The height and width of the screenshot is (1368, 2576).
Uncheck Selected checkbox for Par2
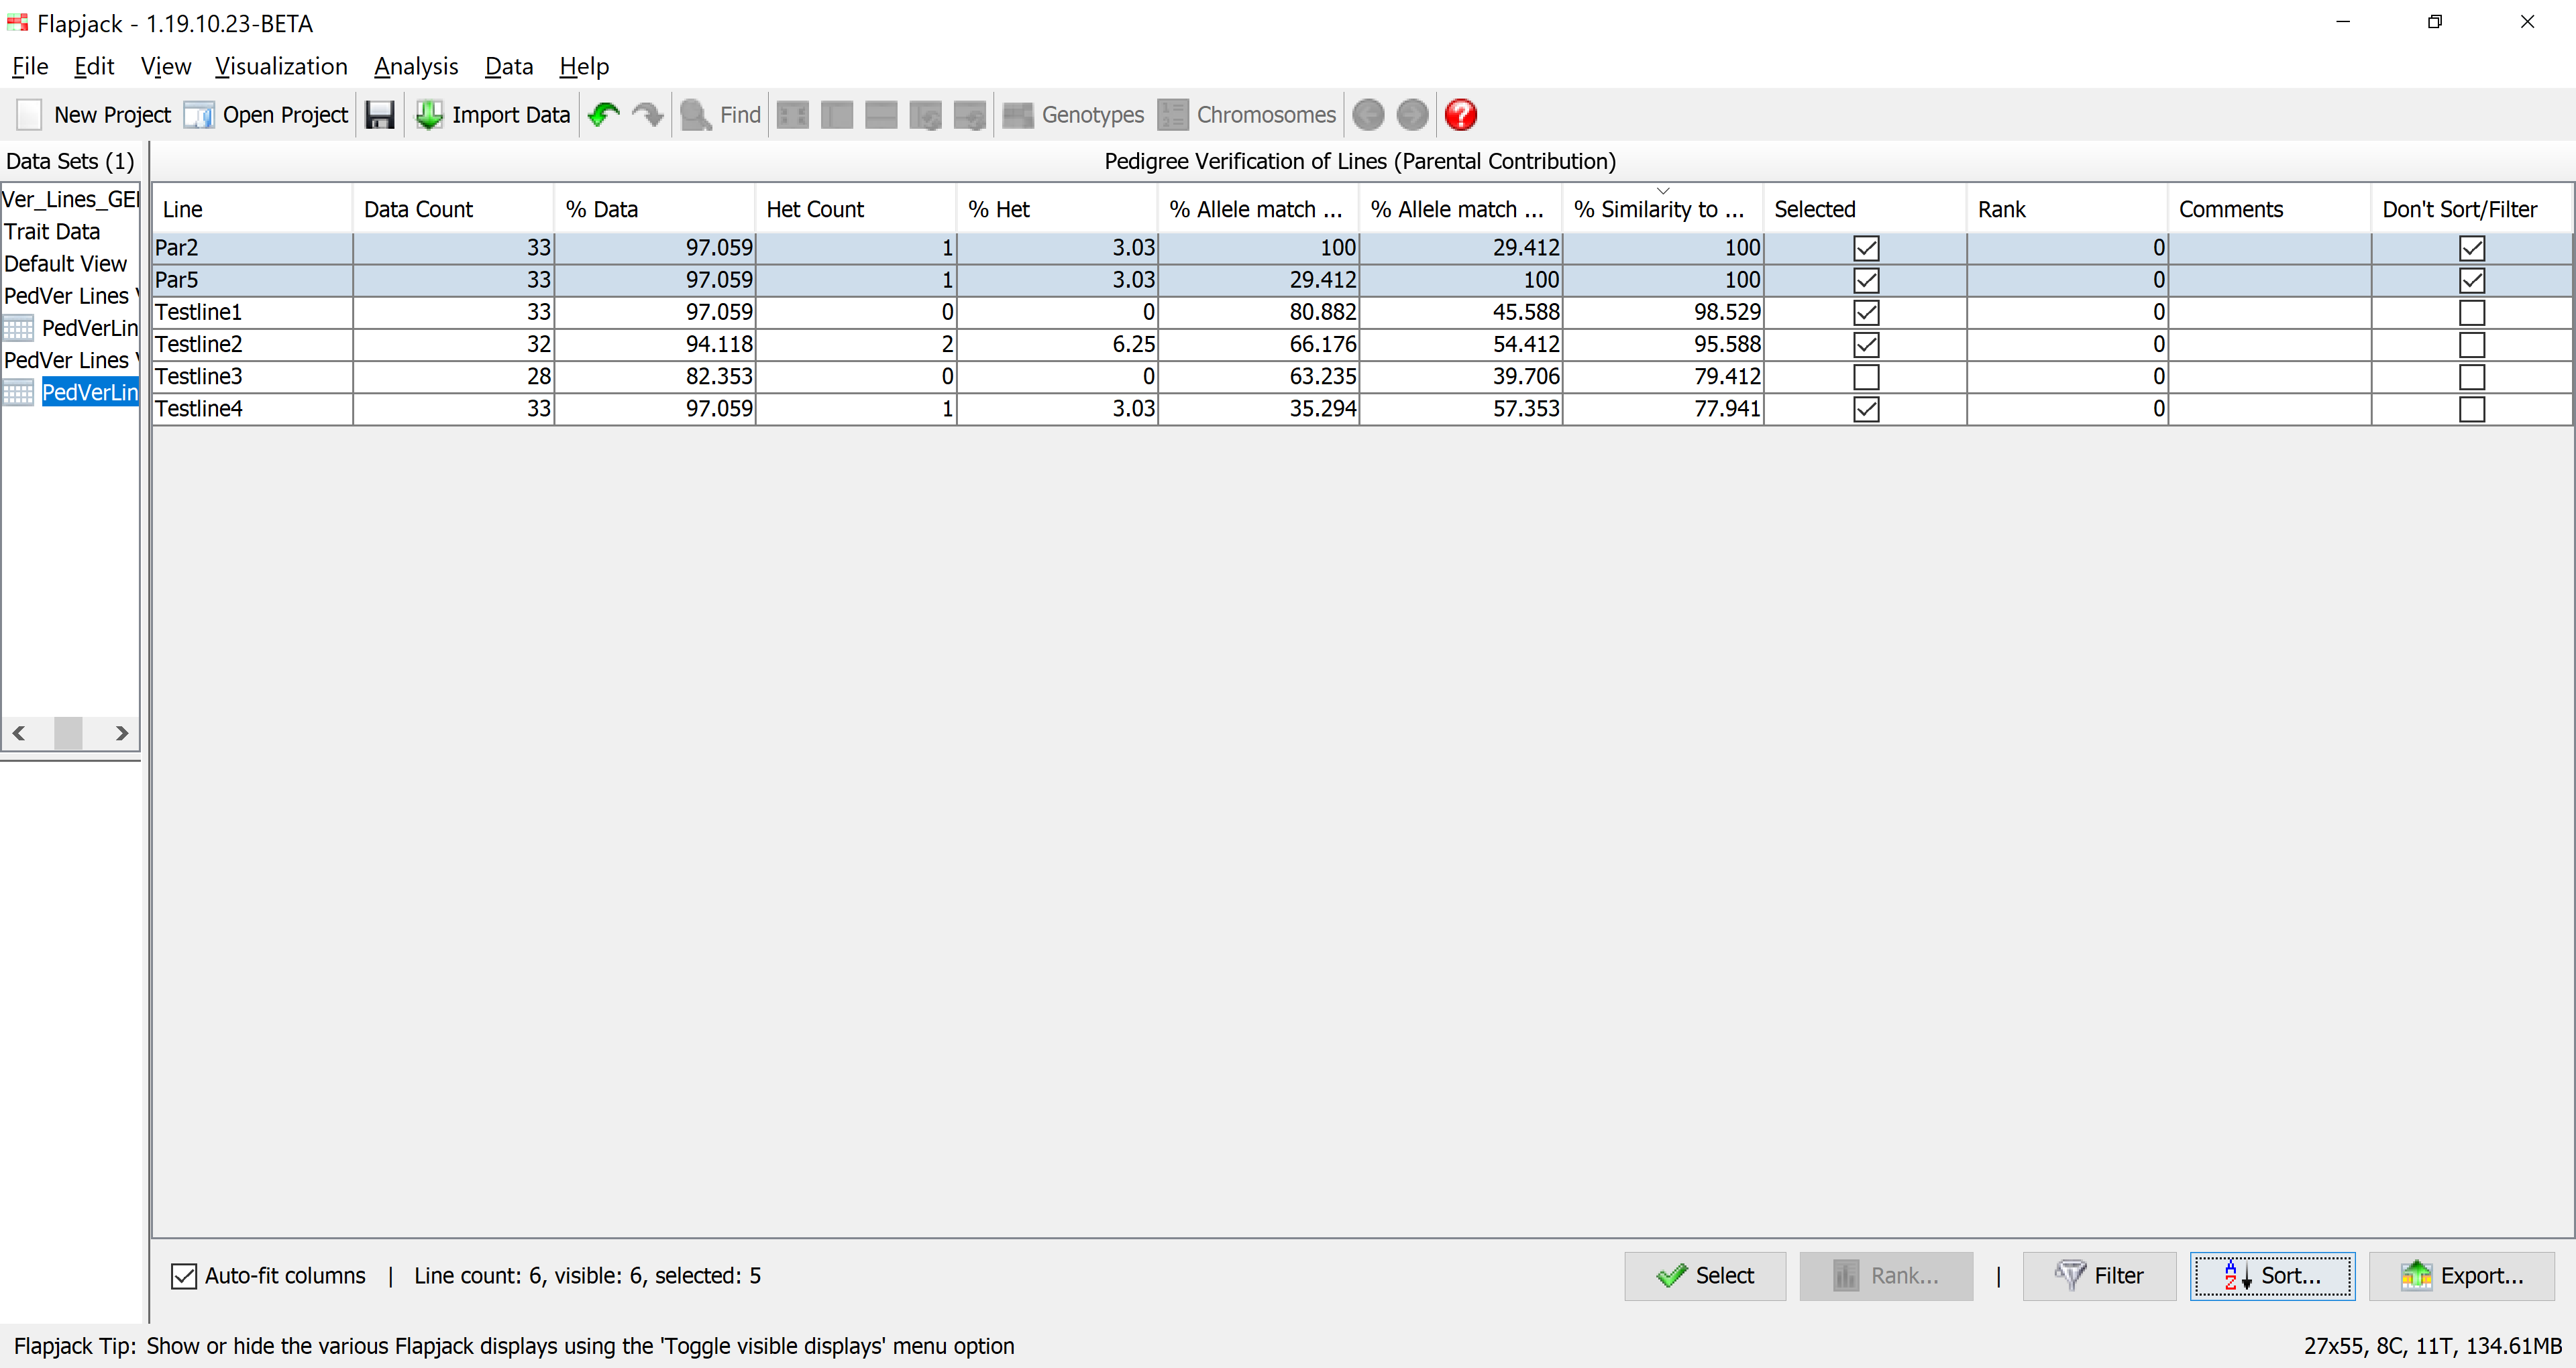[x=1866, y=248]
